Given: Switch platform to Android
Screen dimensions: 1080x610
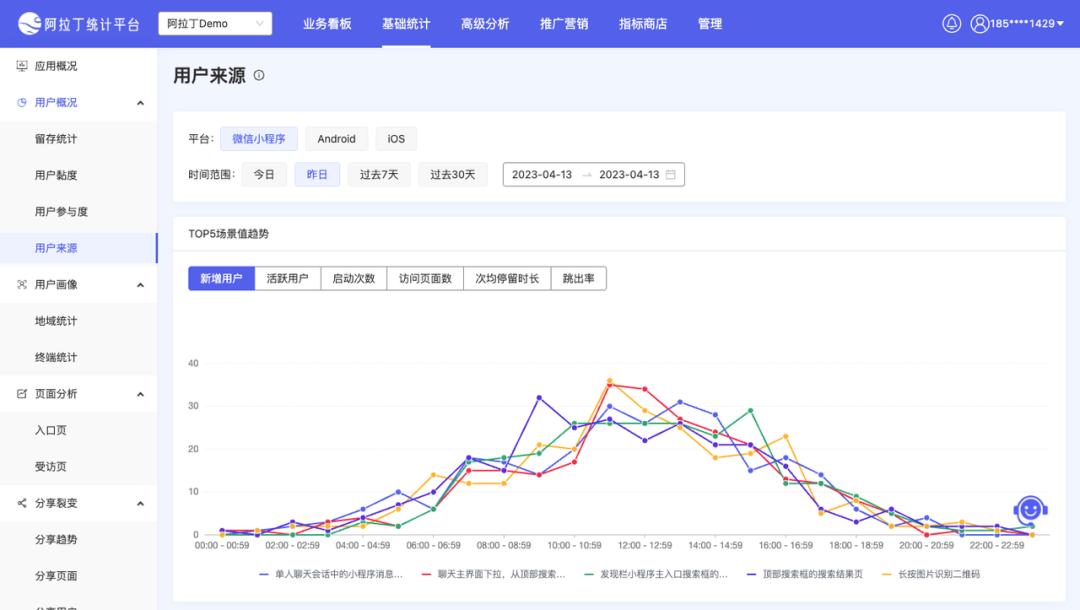Looking at the screenshot, I should pyautogui.click(x=336, y=139).
